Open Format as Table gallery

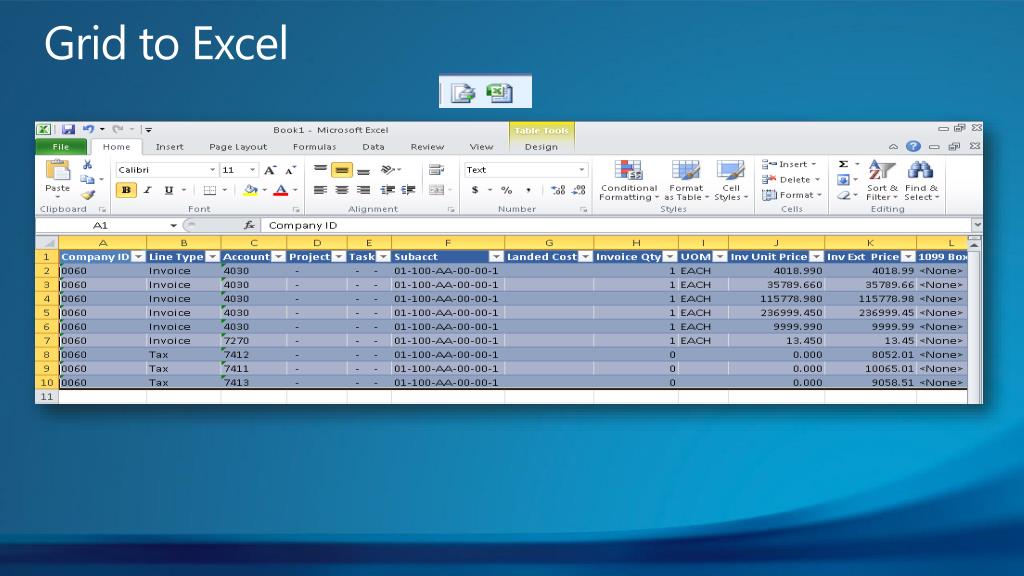point(686,181)
